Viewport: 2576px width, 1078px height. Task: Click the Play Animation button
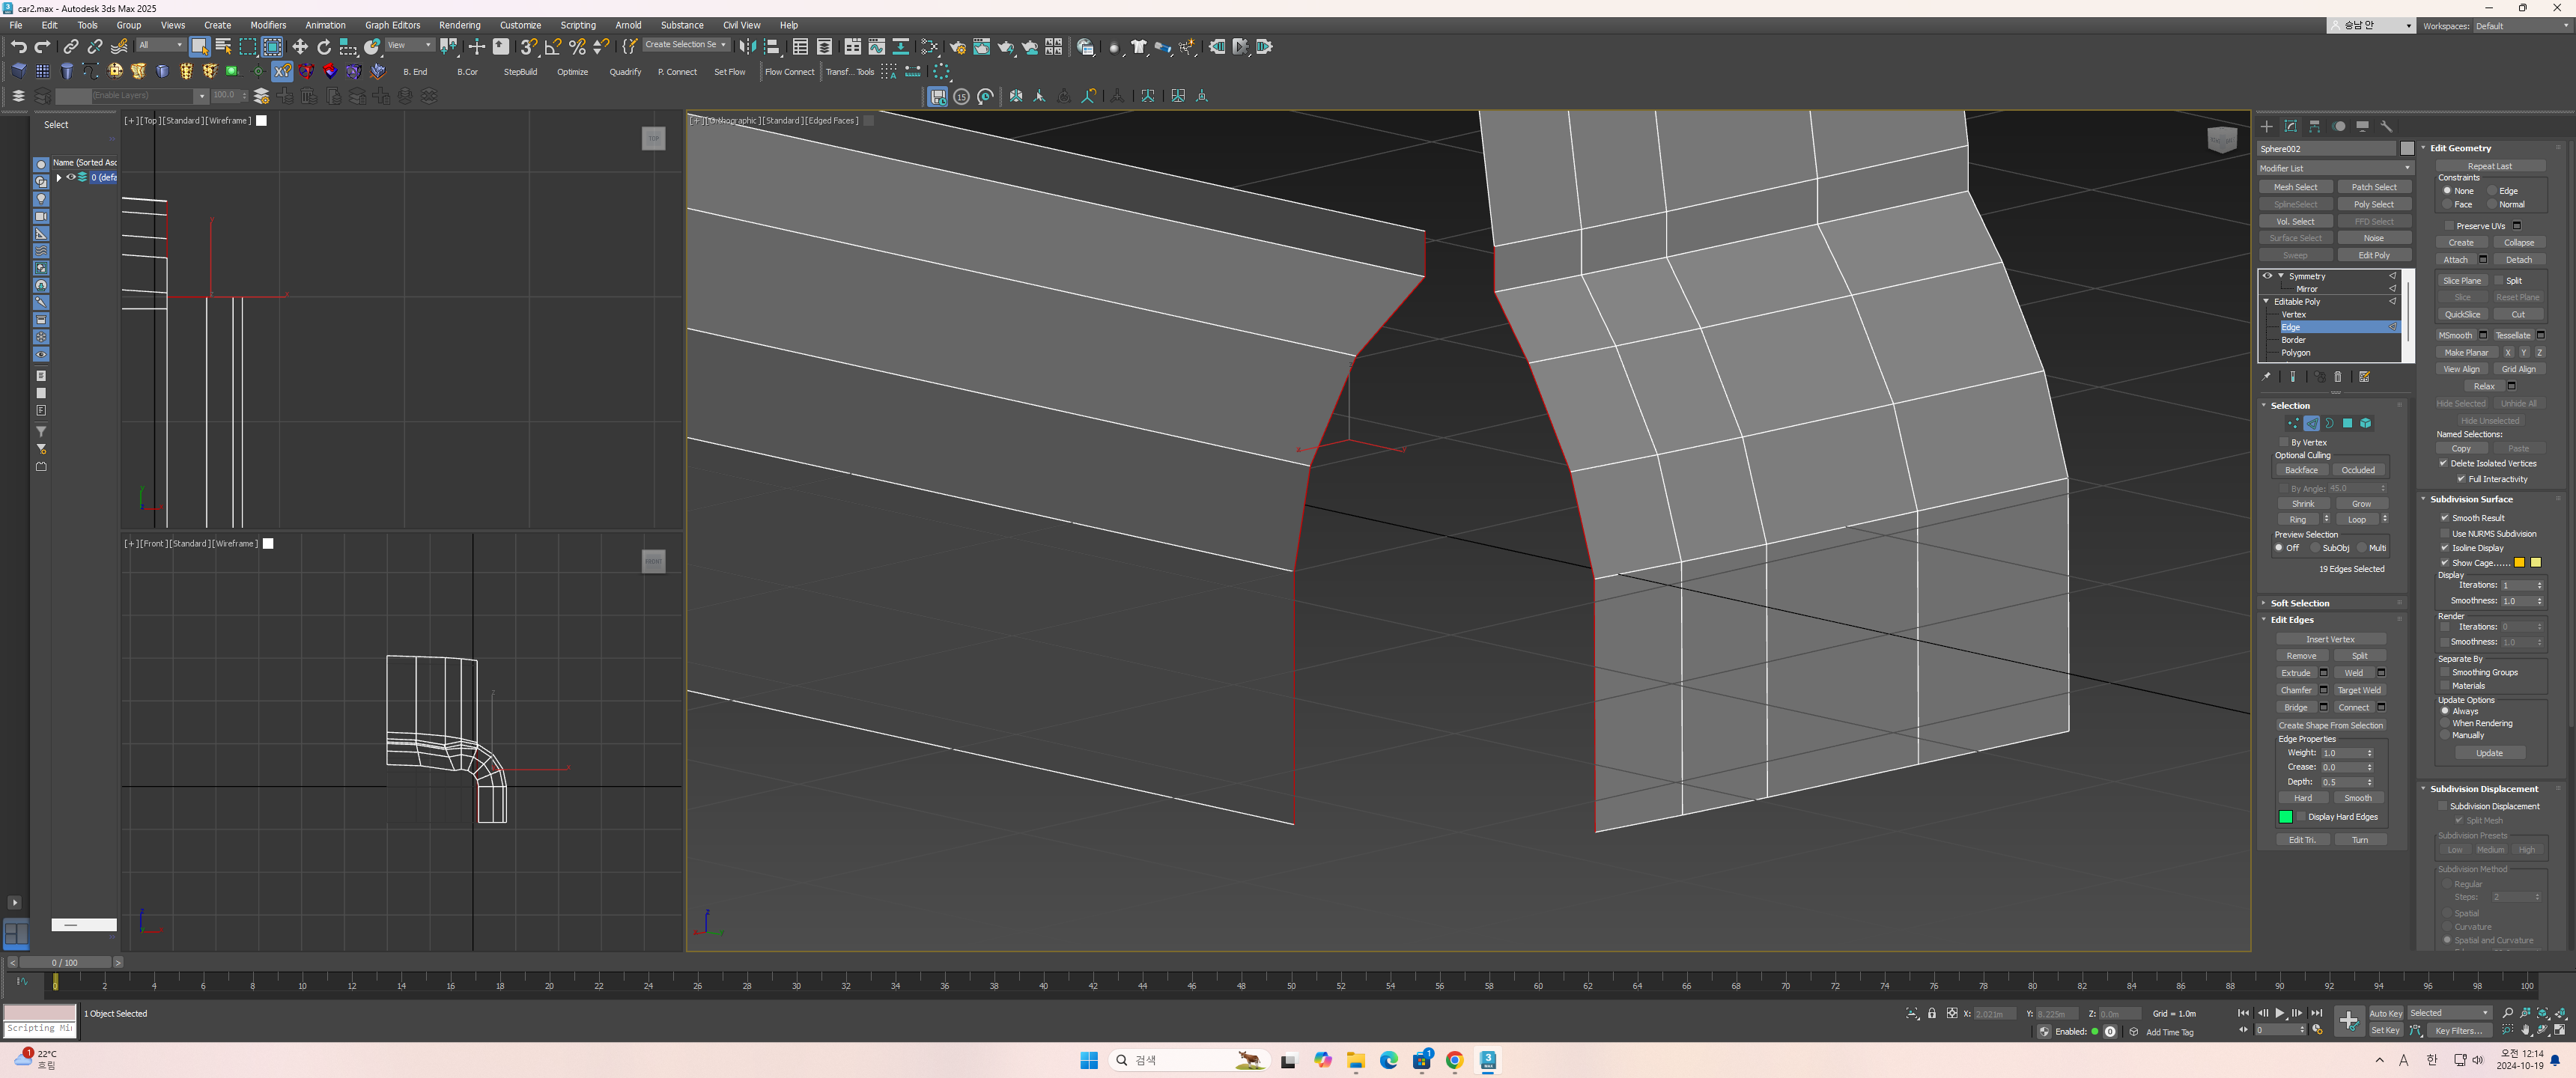click(x=2280, y=1013)
